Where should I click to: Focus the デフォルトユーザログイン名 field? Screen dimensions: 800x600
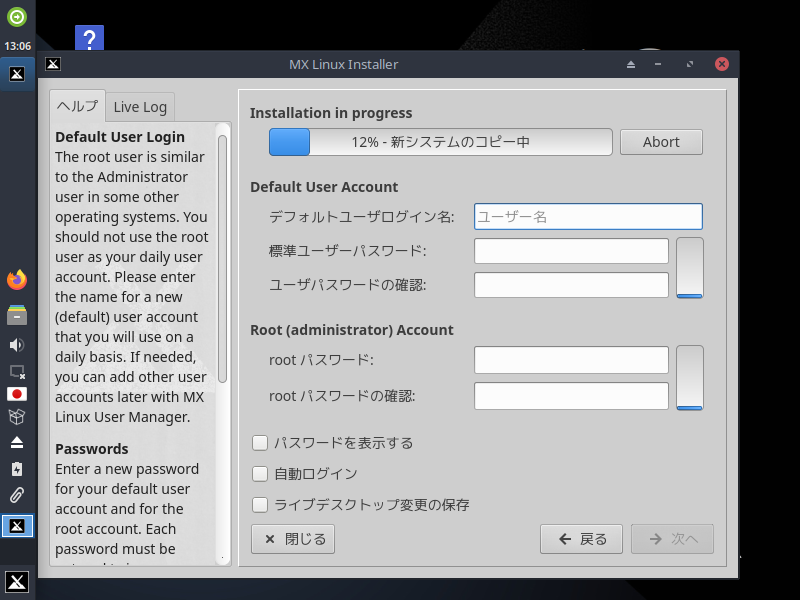point(588,217)
